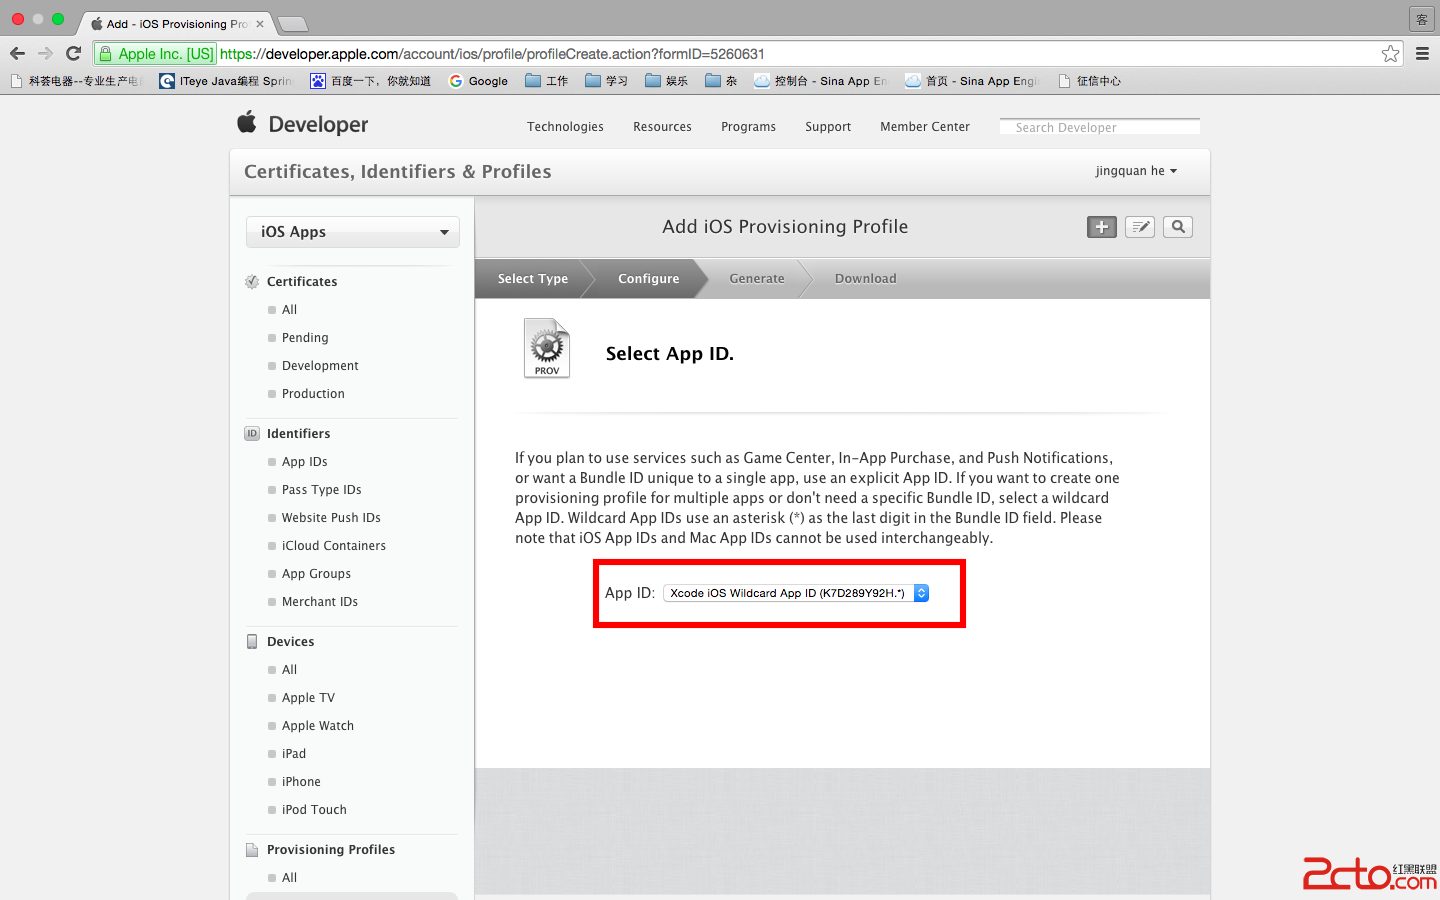
Task: Click the Search Developer input field
Action: (x=1099, y=127)
